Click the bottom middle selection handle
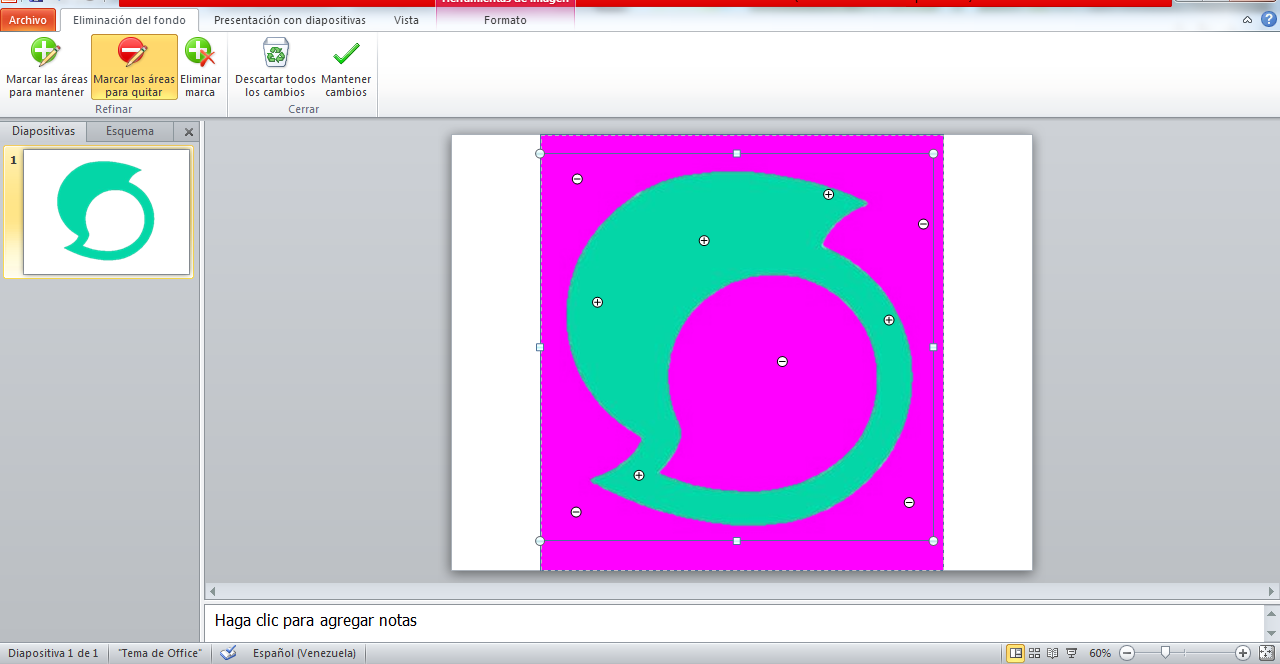The width and height of the screenshot is (1280, 664). (737, 541)
